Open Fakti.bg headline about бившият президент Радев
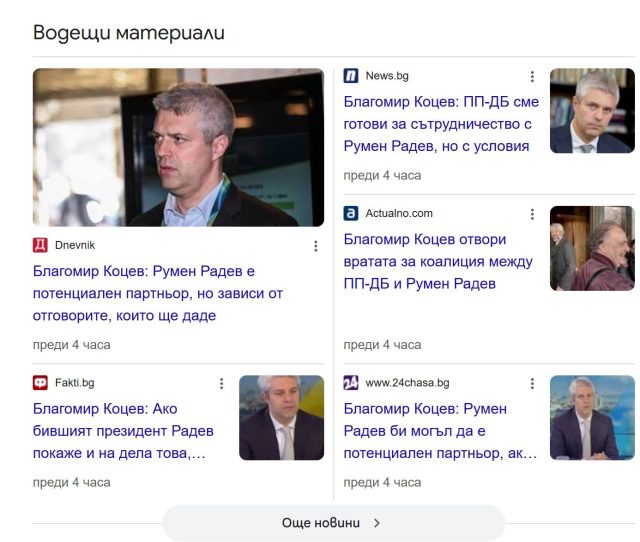Screen dimensions: 640x542 tap(124, 431)
